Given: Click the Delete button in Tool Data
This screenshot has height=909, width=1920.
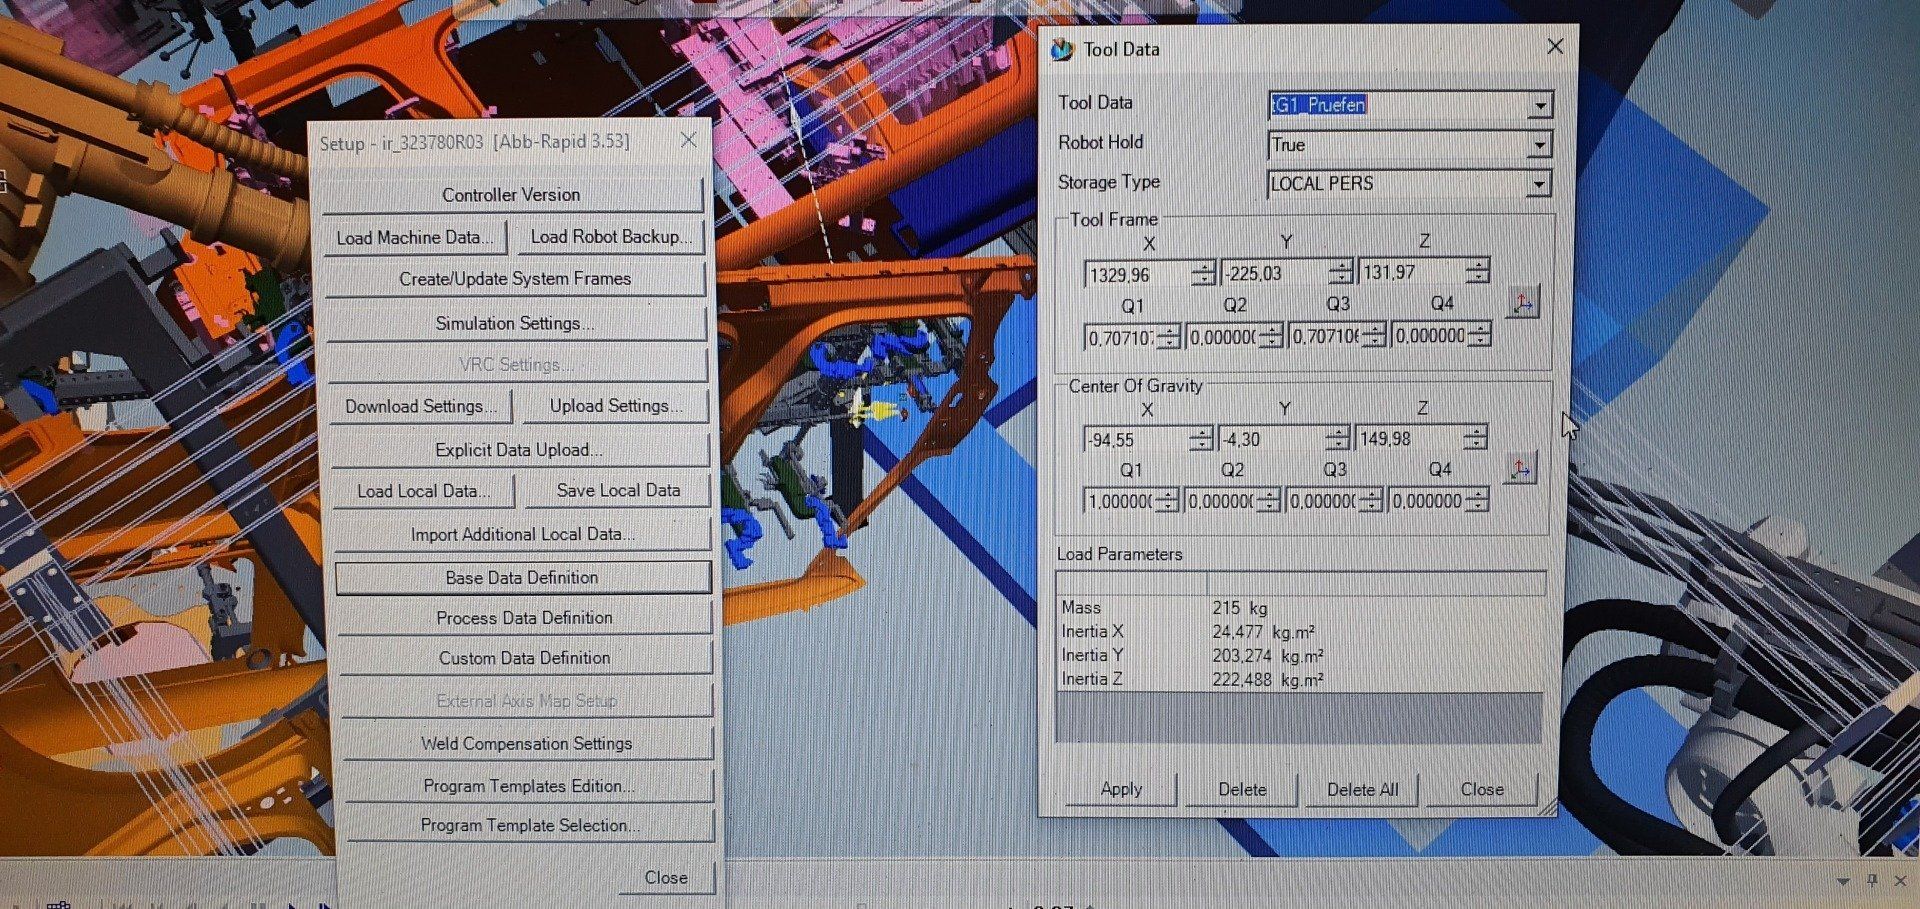Looking at the screenshot, I should (1242, 789).
